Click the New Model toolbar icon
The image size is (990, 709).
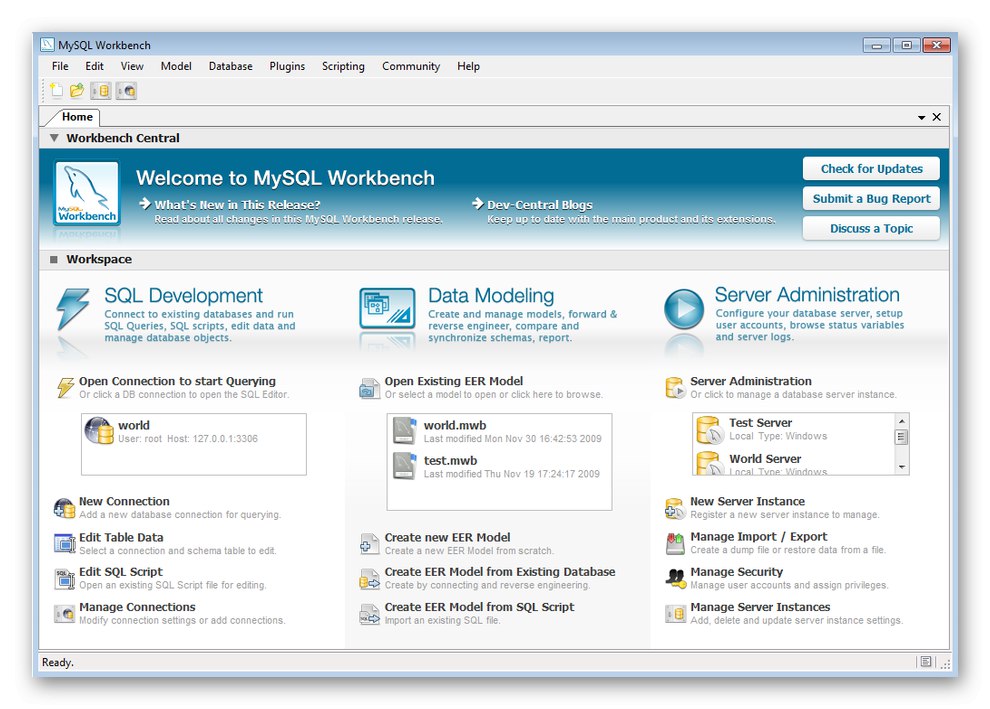[57, 91]
